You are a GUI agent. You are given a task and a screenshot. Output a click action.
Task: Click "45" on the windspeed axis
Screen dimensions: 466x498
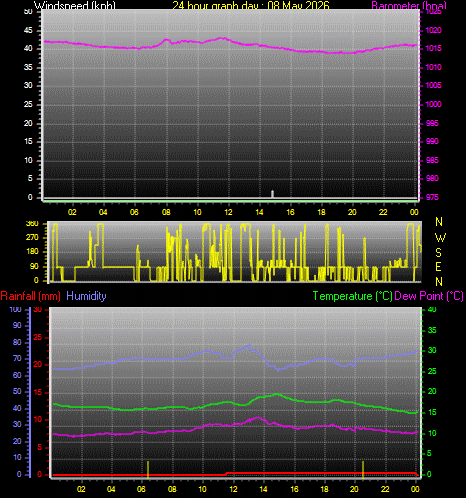[28, 30]
